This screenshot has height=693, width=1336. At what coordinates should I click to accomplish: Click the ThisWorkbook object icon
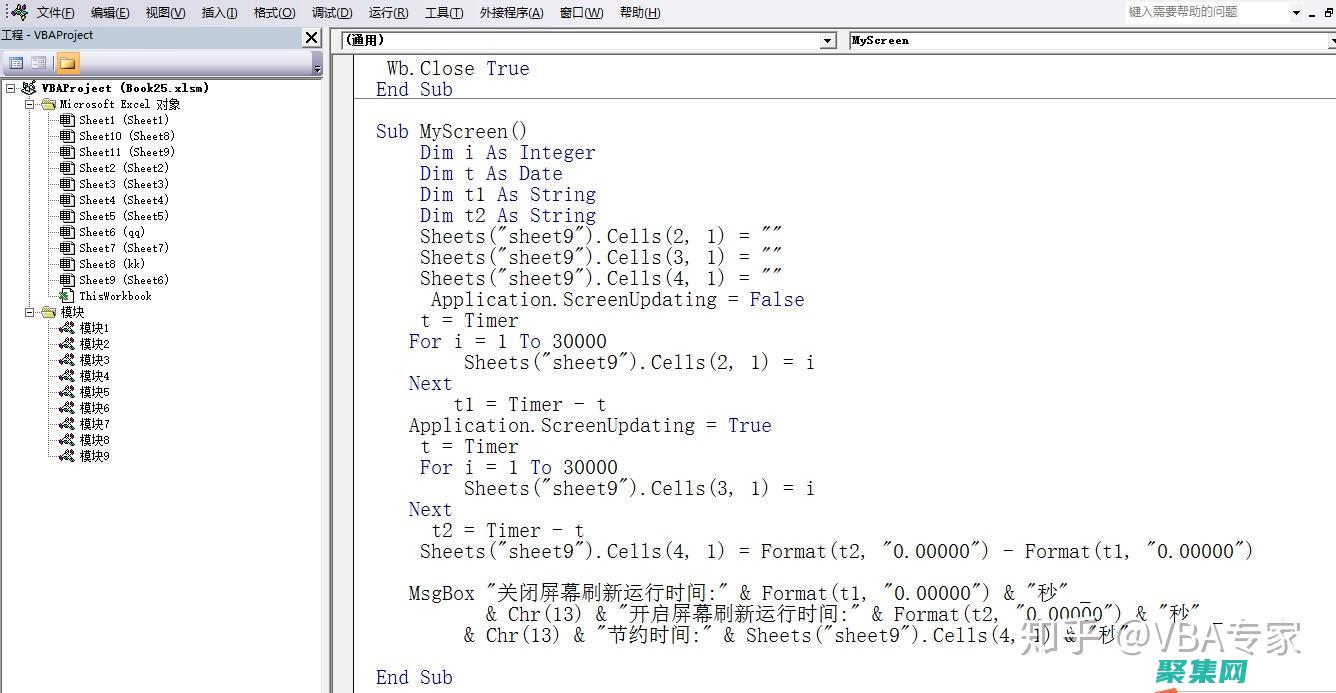pyautogui.click(x=66, y=295)
